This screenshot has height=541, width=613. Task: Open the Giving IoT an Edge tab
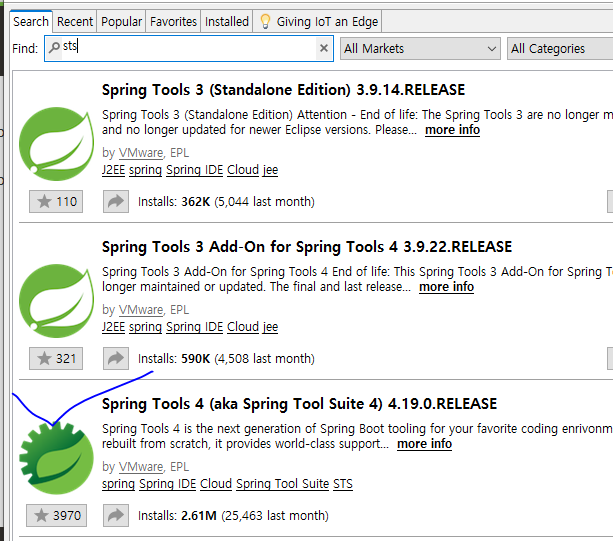[x=317, y=21]
